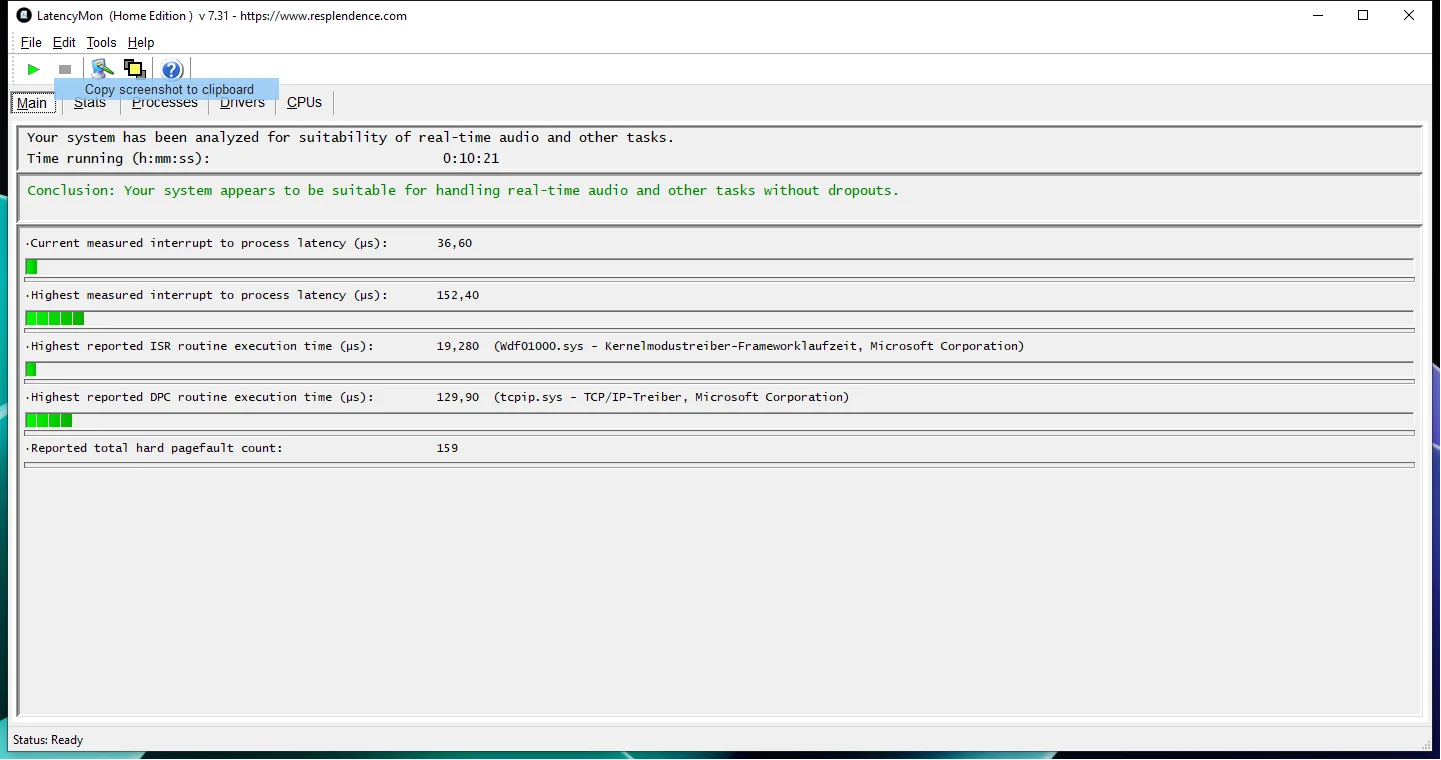This screenshot has height=760, width=1441.
Task: Click the "Reported total hard pagefault count" label
Action: pyautogui.click(x=155, y=448)
